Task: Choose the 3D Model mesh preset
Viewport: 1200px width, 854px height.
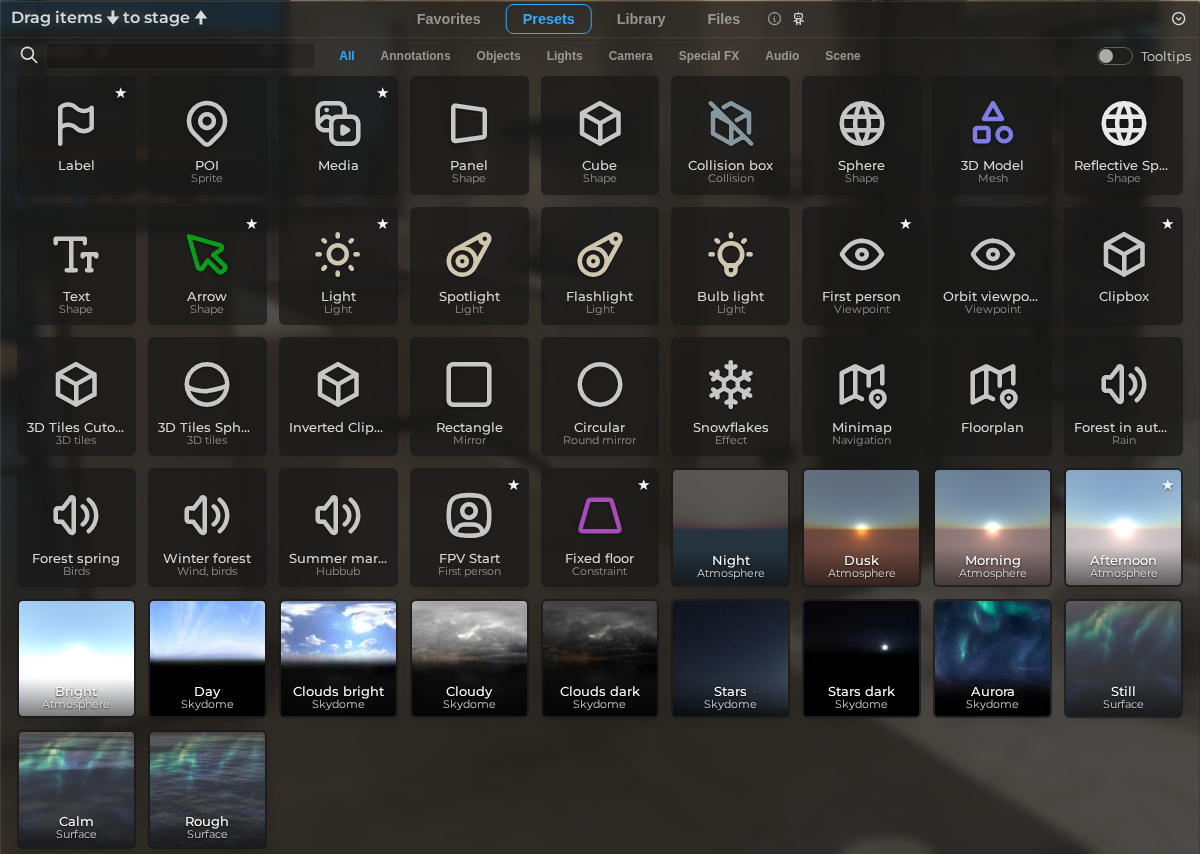Action: 992,135
